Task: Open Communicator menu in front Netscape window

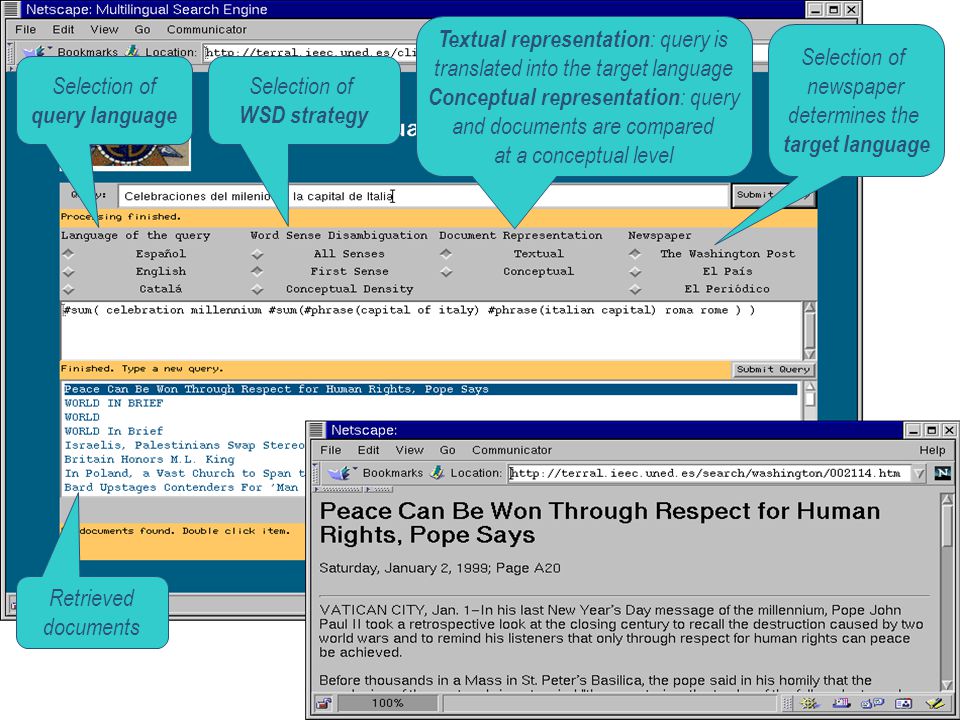Action: (x=512, y=450)
